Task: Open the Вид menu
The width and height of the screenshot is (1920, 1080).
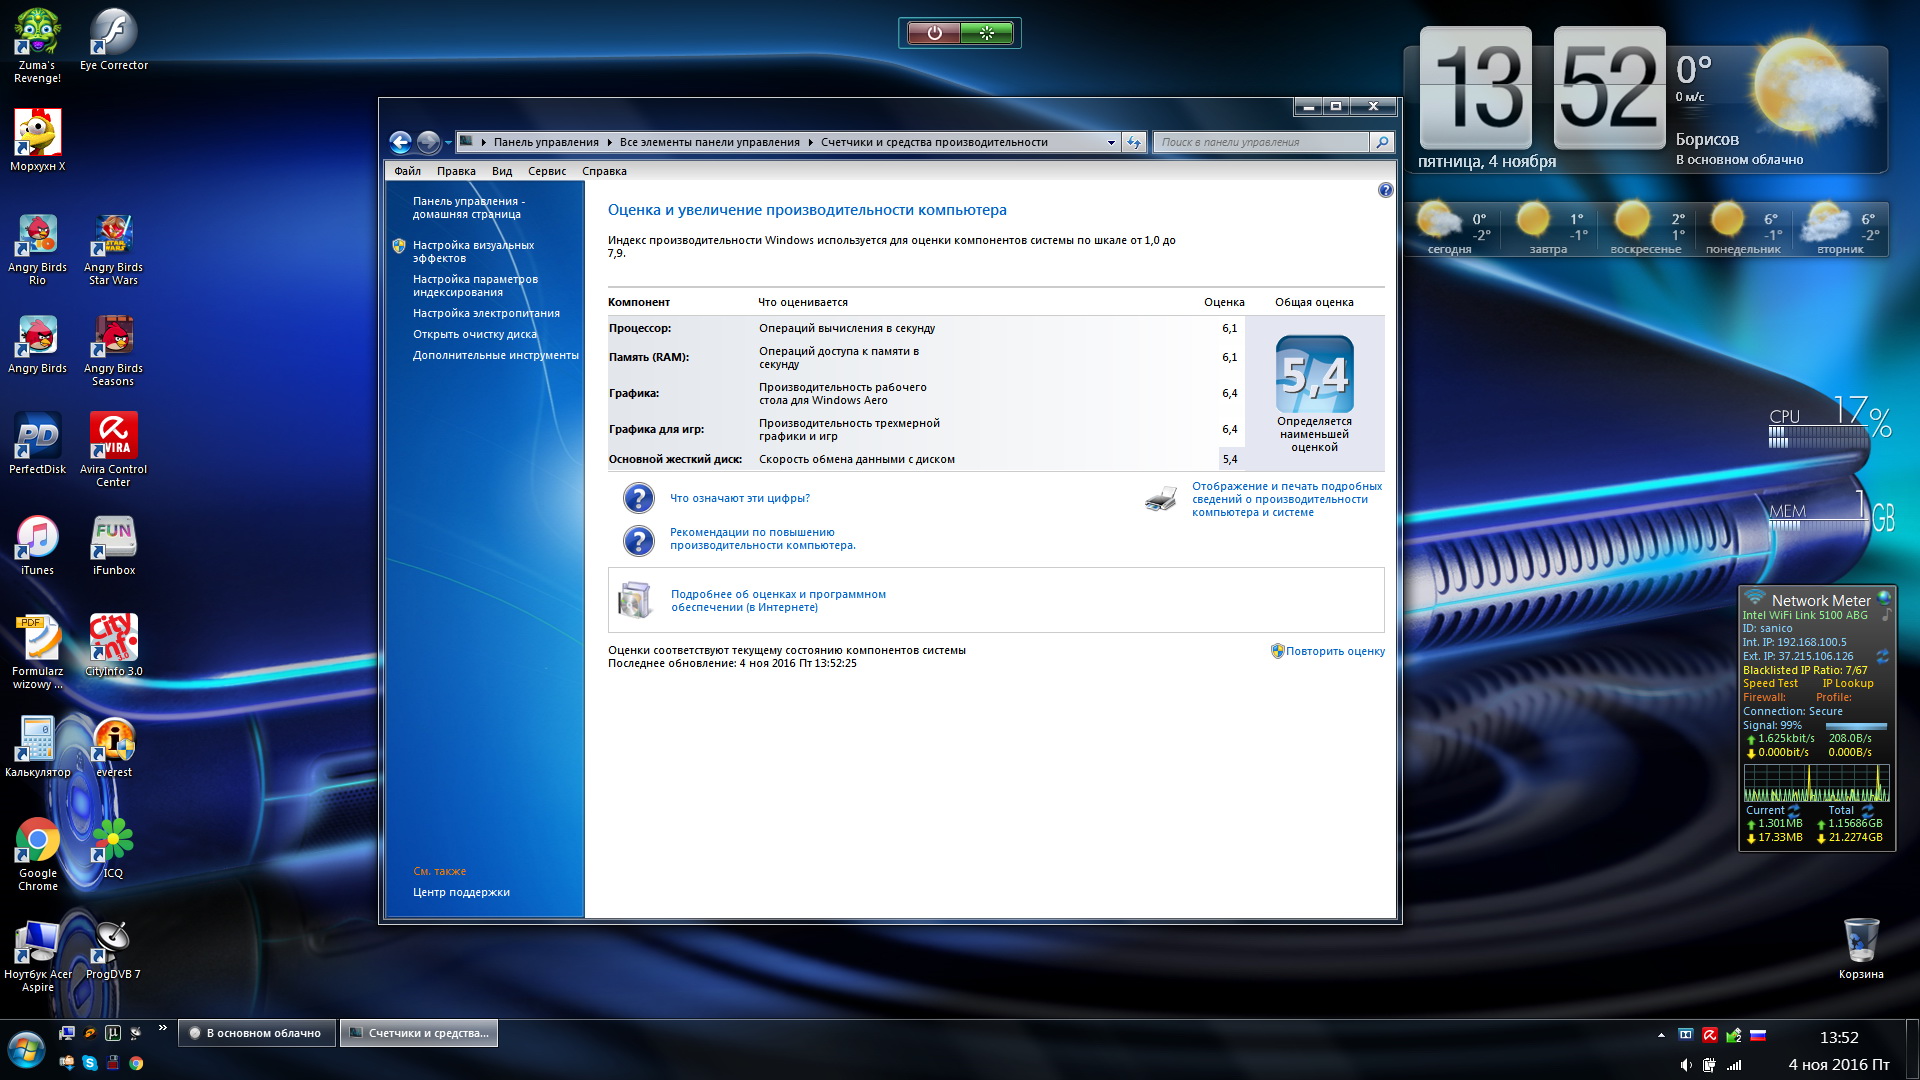Action: 501,171
